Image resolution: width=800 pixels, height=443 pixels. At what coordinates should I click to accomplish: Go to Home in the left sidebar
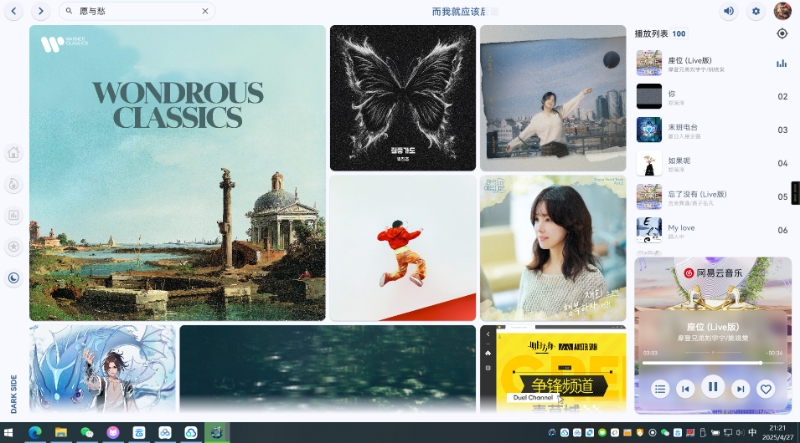click(x=14, y=153)
